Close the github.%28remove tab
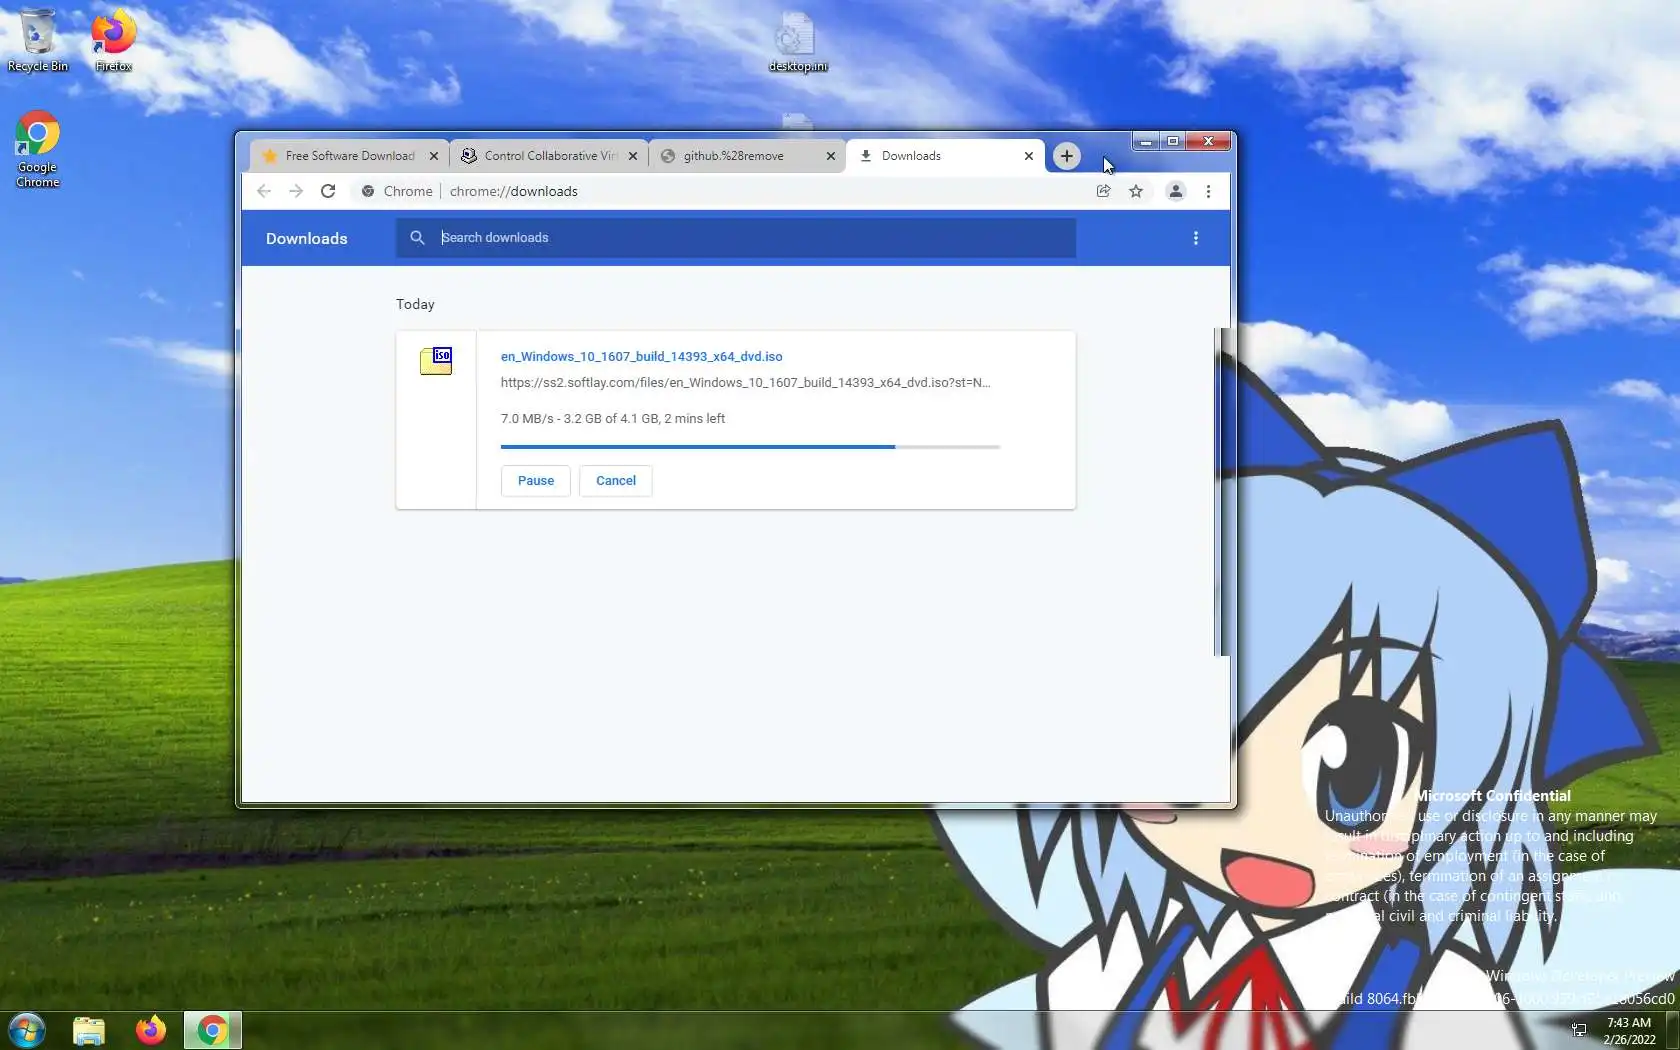This screenshot has height=1050, width=1680. pos(831,156)
